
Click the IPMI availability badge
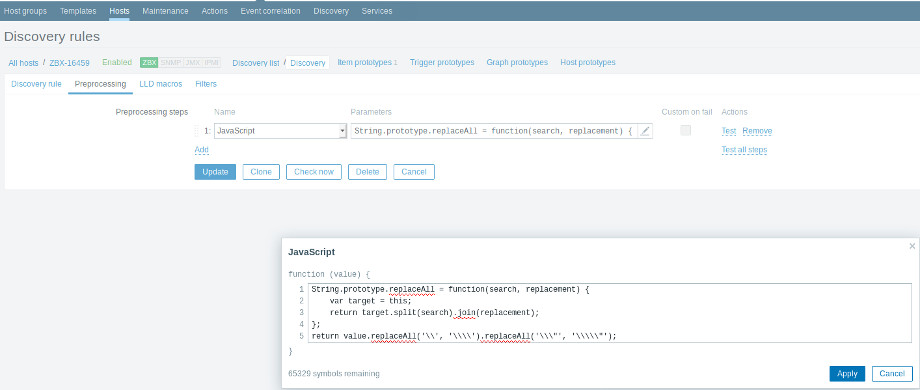(212, 62)
